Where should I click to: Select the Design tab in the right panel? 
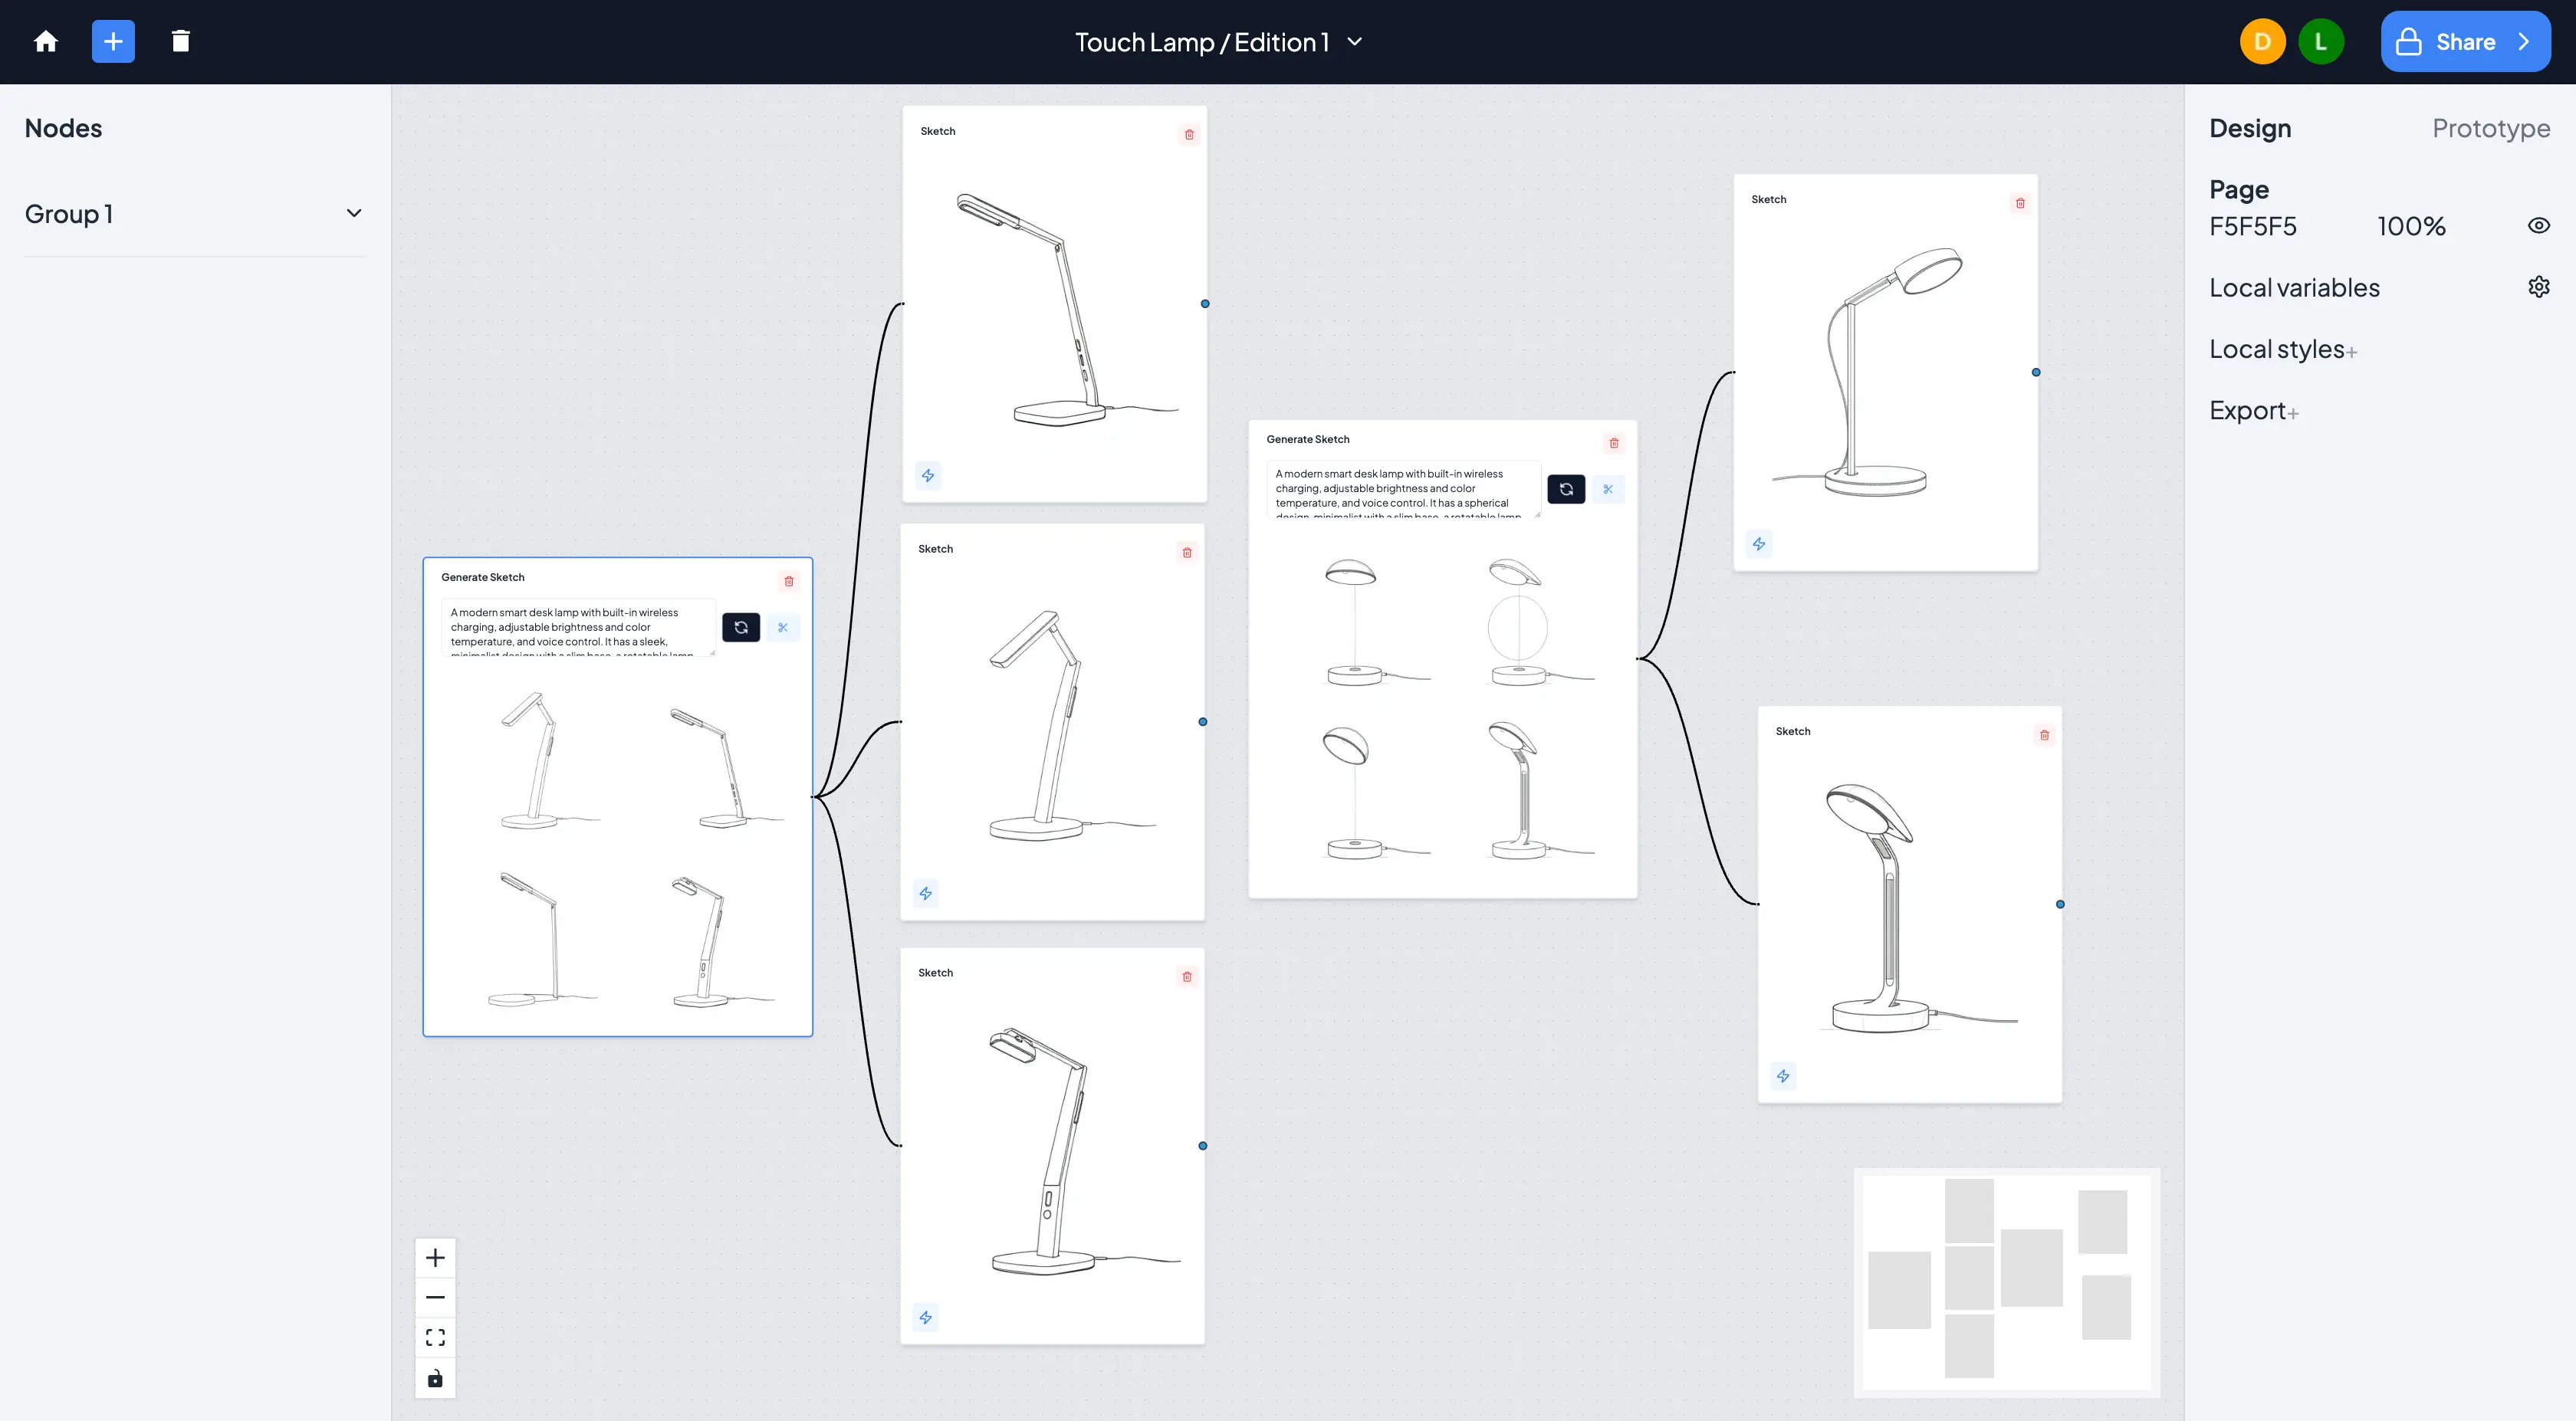click(2250, 128)
